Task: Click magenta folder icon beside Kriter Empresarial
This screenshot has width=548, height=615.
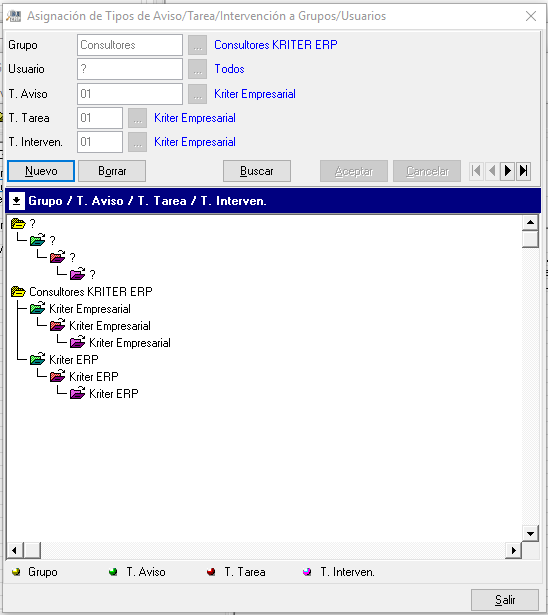Action: pyautogui.click(x=78, y=342)
